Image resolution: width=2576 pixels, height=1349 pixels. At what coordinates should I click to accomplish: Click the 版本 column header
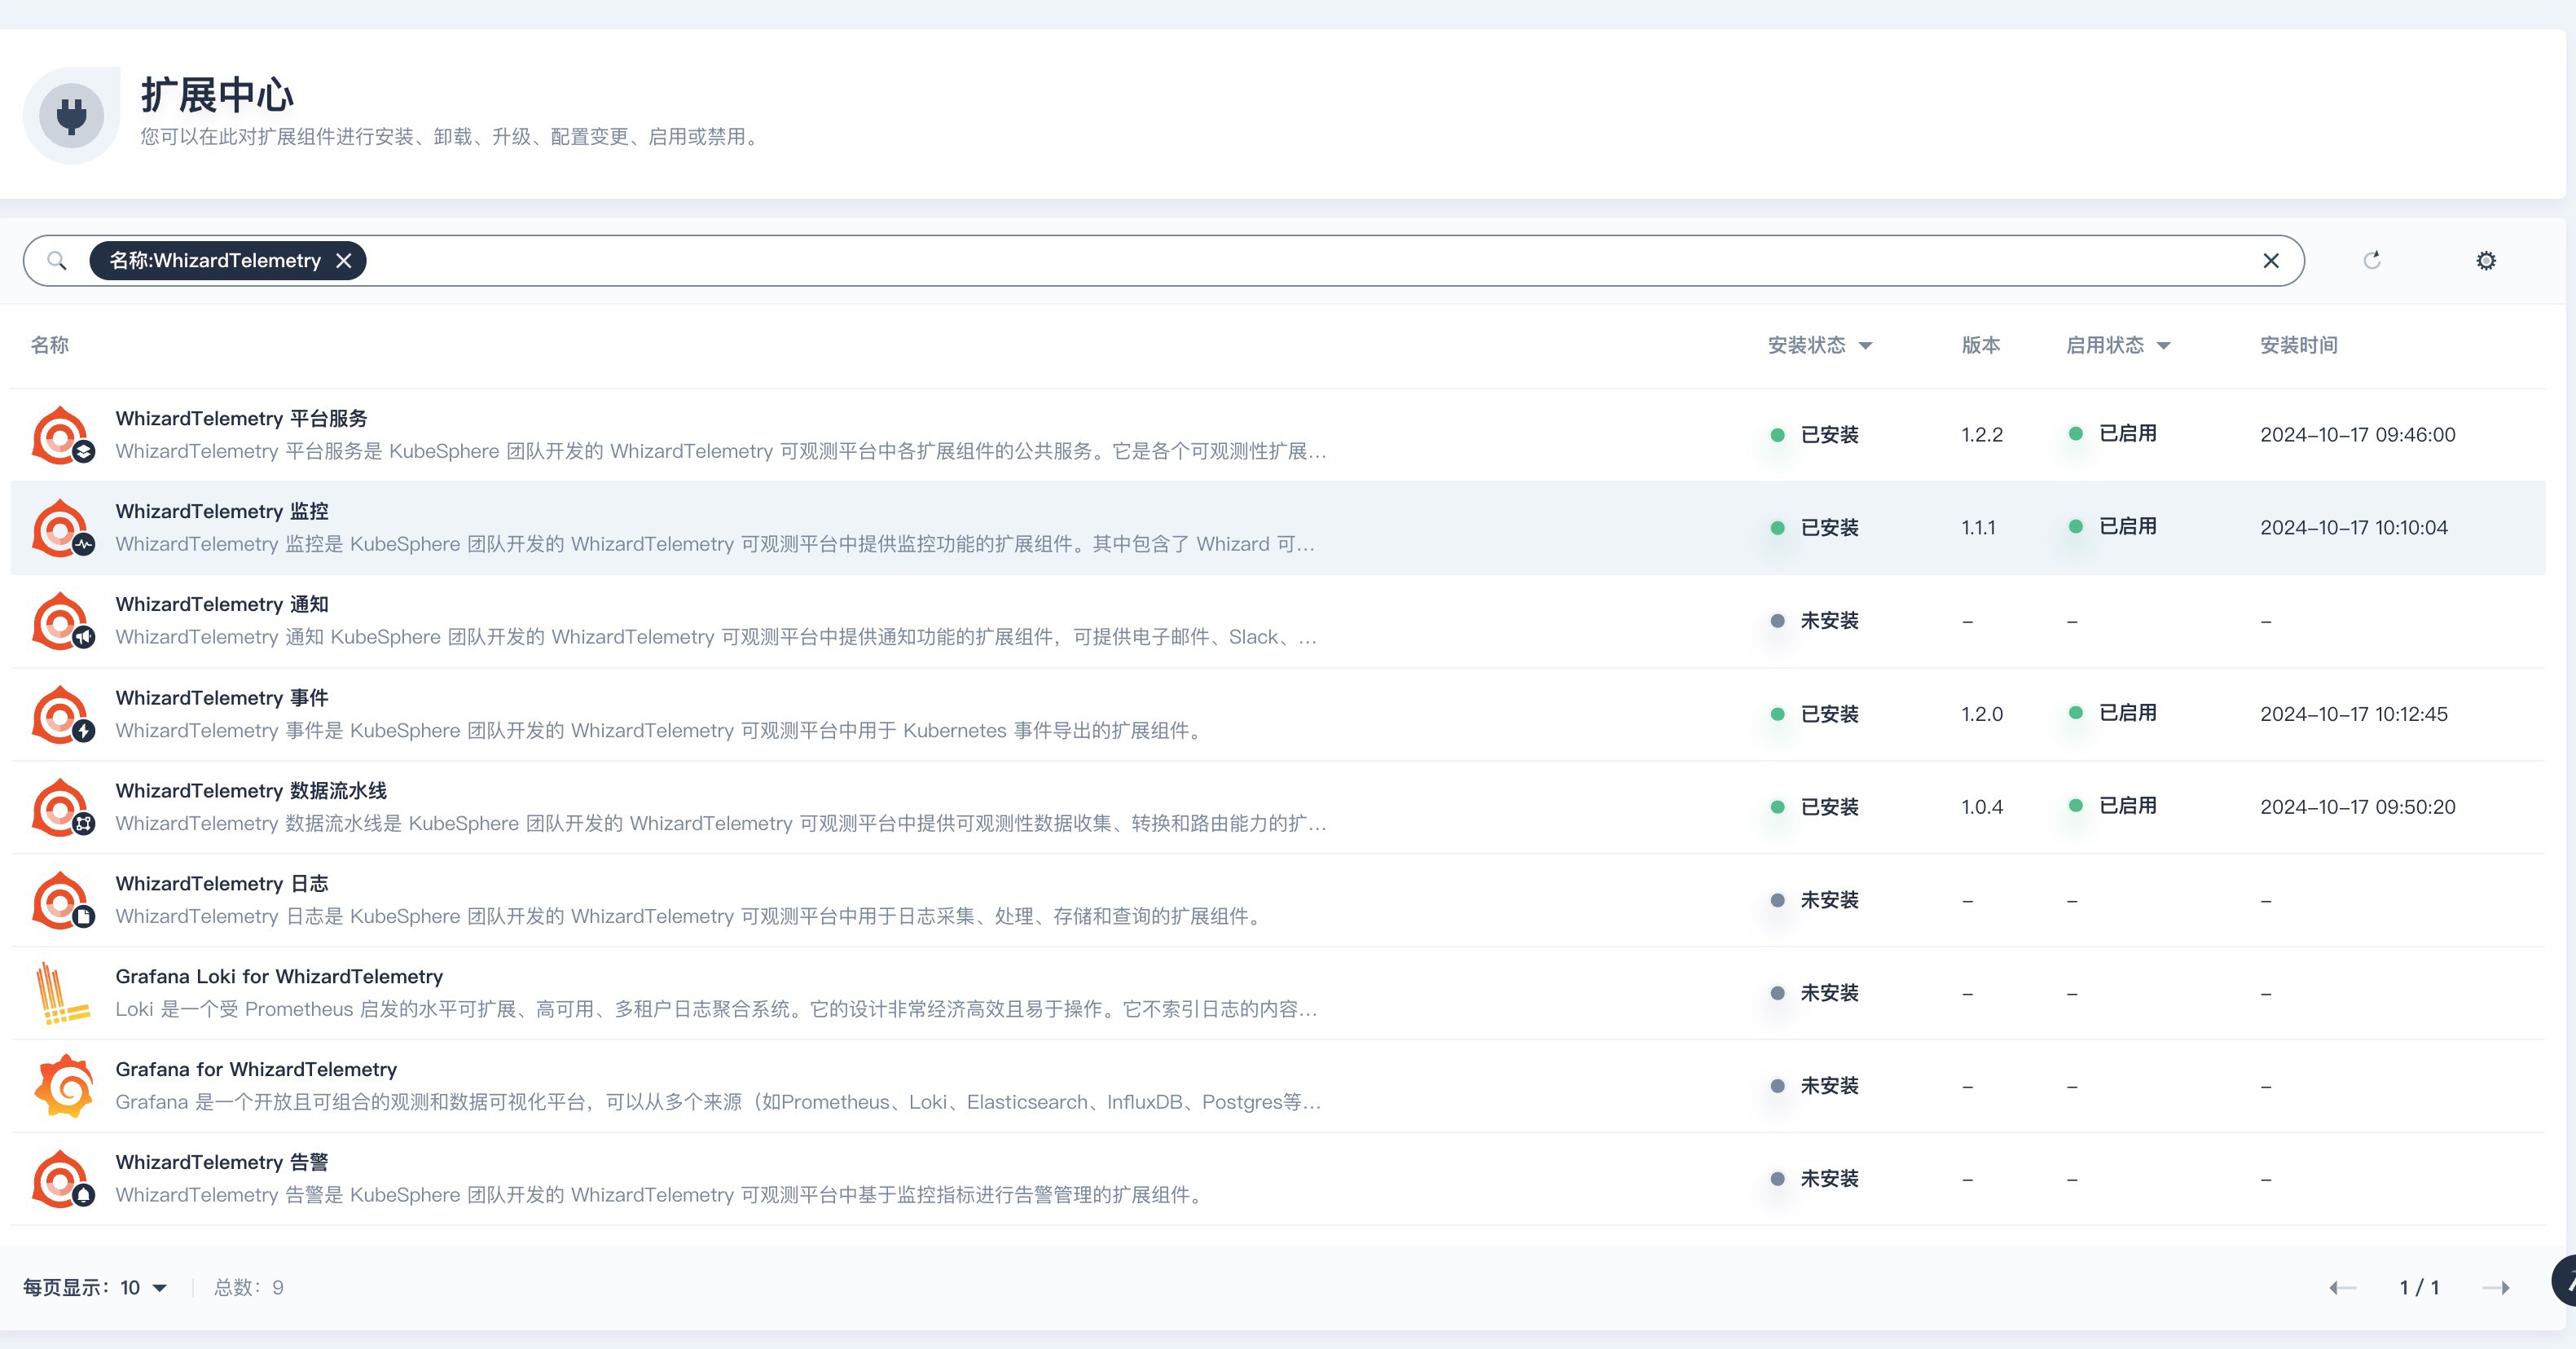click(x=1981, y=345)
